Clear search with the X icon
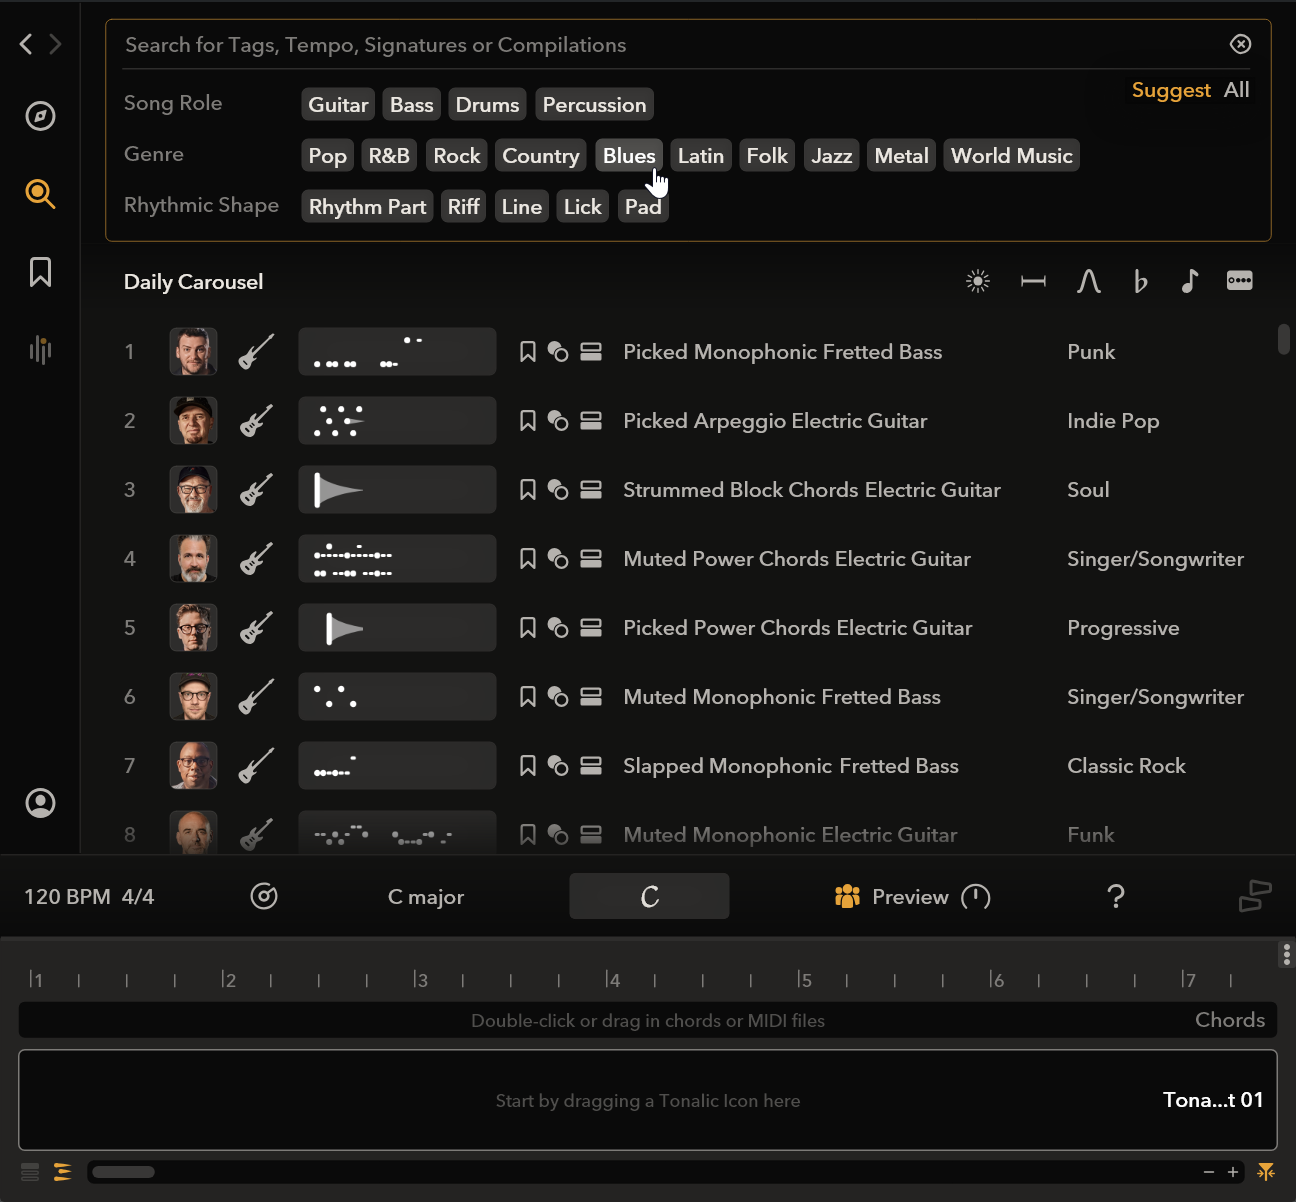The image size is (1296, 1202). point(1240,44)
